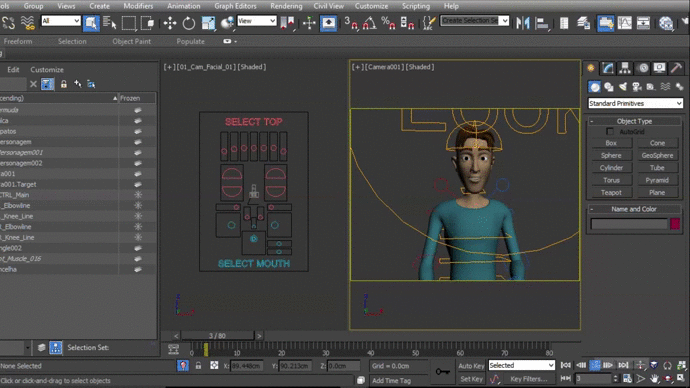Open the selection filter All dropdown

coord(61,21)
